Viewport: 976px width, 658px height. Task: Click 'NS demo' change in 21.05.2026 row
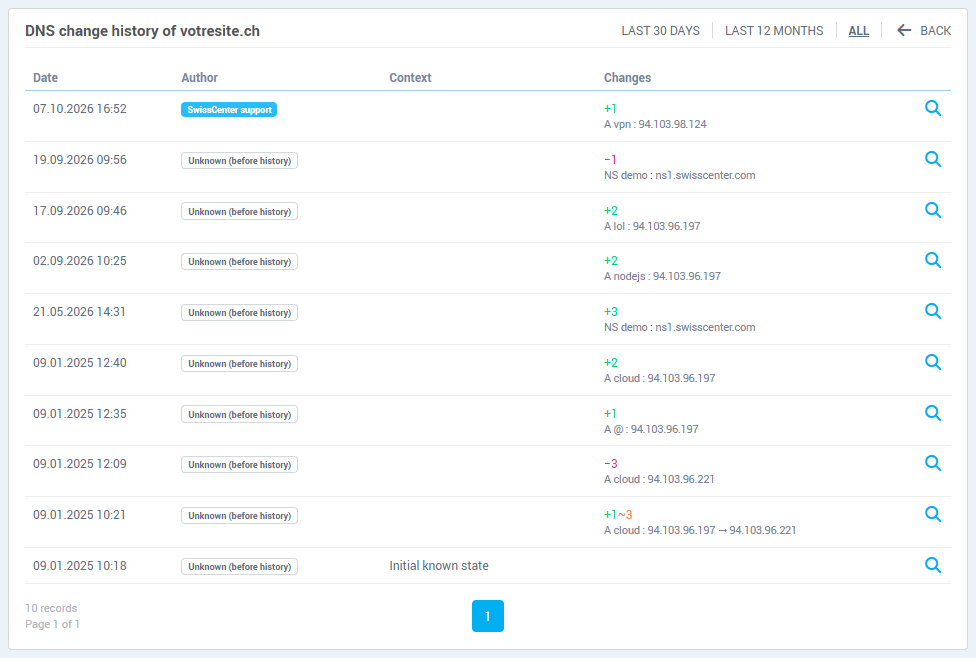point(679,327)
